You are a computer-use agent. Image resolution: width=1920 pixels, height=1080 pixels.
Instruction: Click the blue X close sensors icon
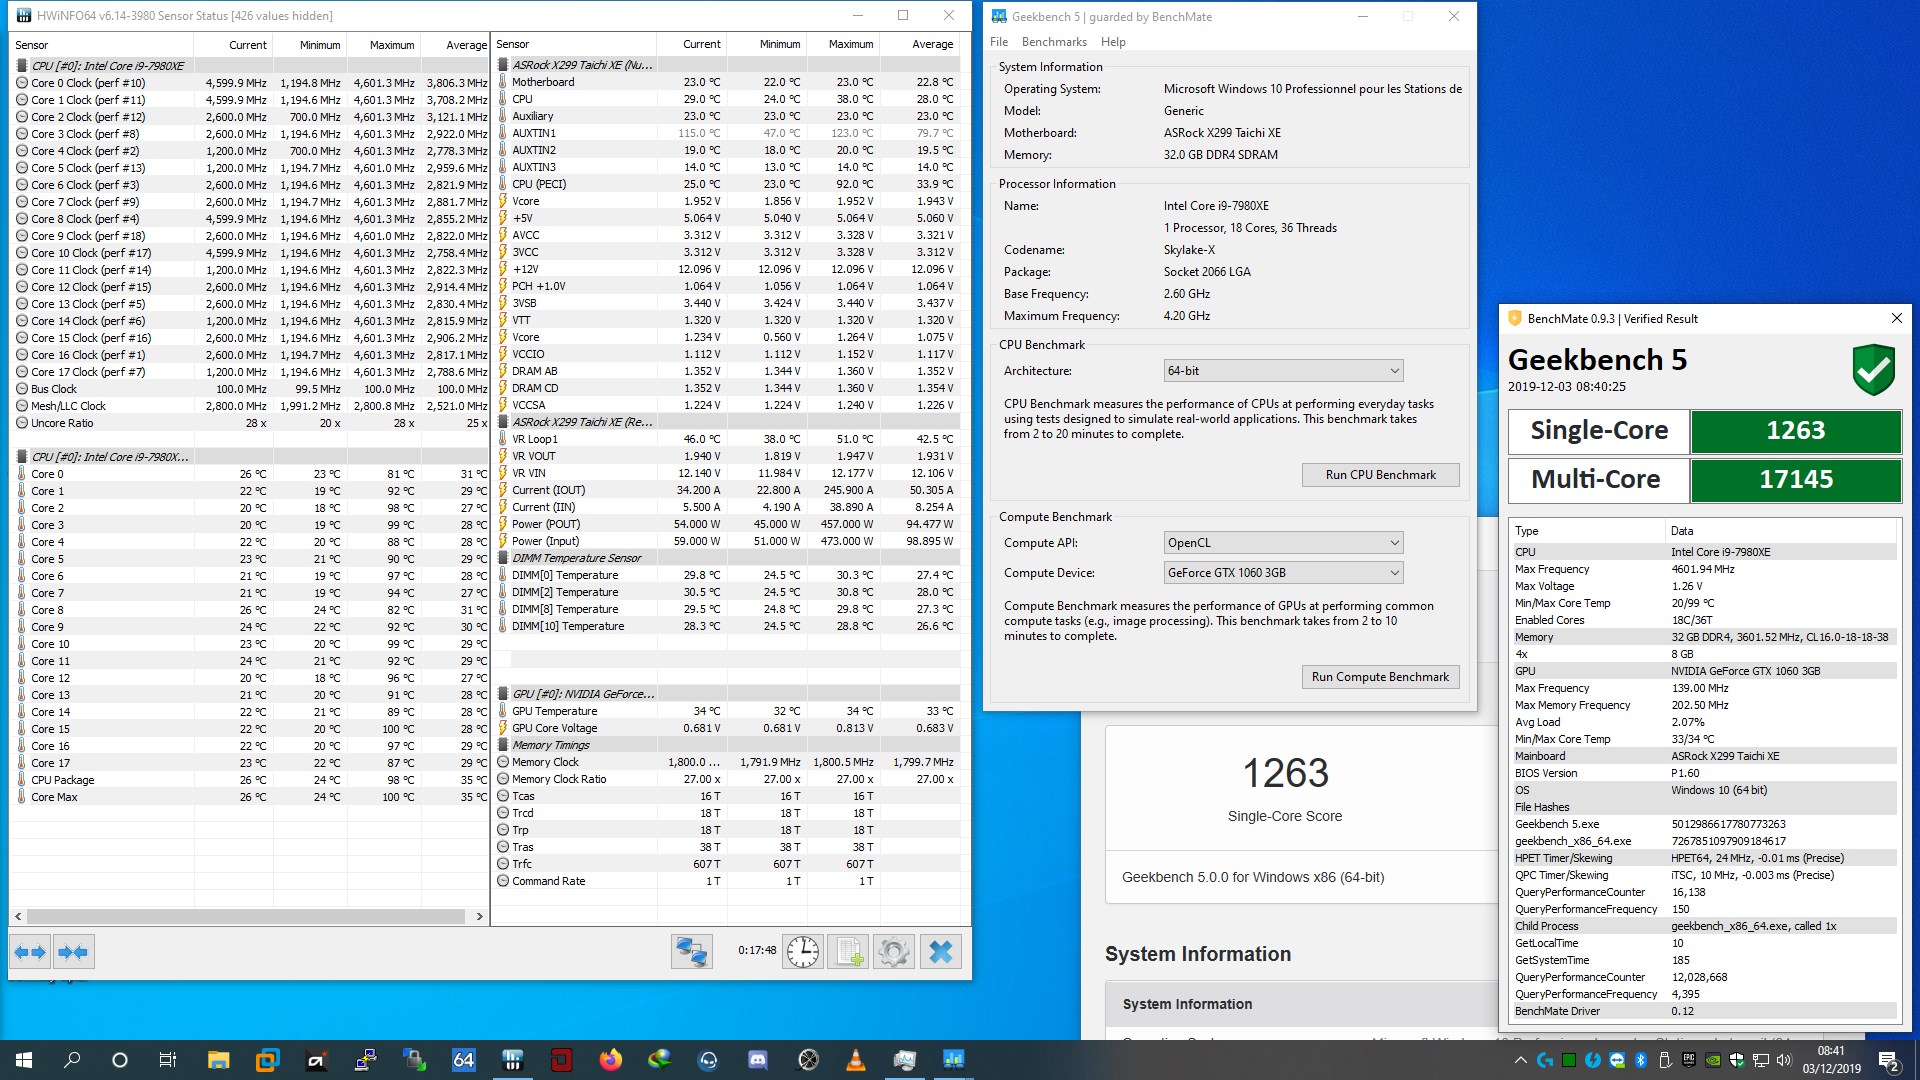click(941, 952)
